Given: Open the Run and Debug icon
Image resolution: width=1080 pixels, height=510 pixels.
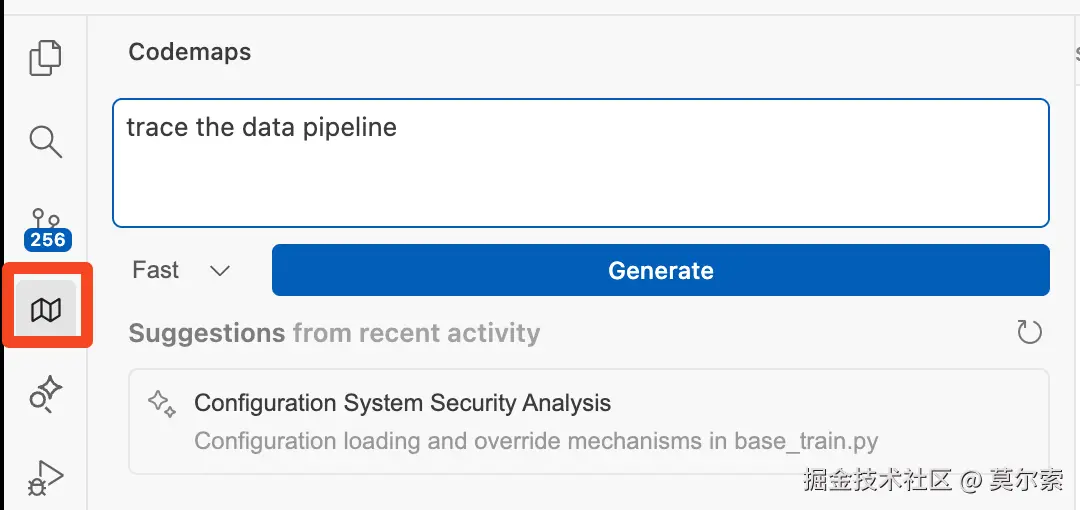Looking at the screenshot, I should (46, 478).
